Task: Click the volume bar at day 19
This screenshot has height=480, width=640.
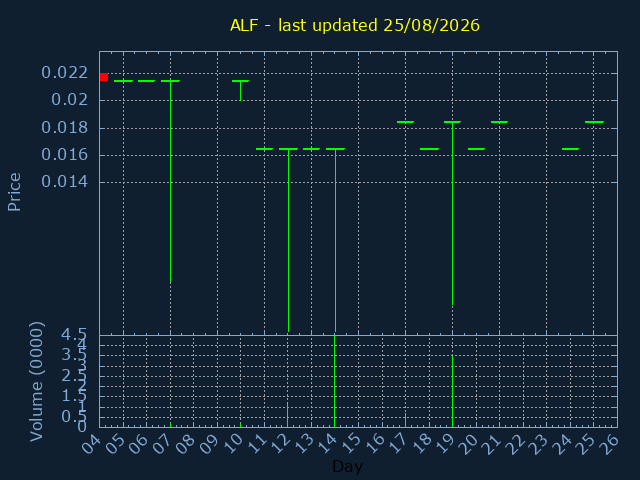Action: (x=452, y=391)
